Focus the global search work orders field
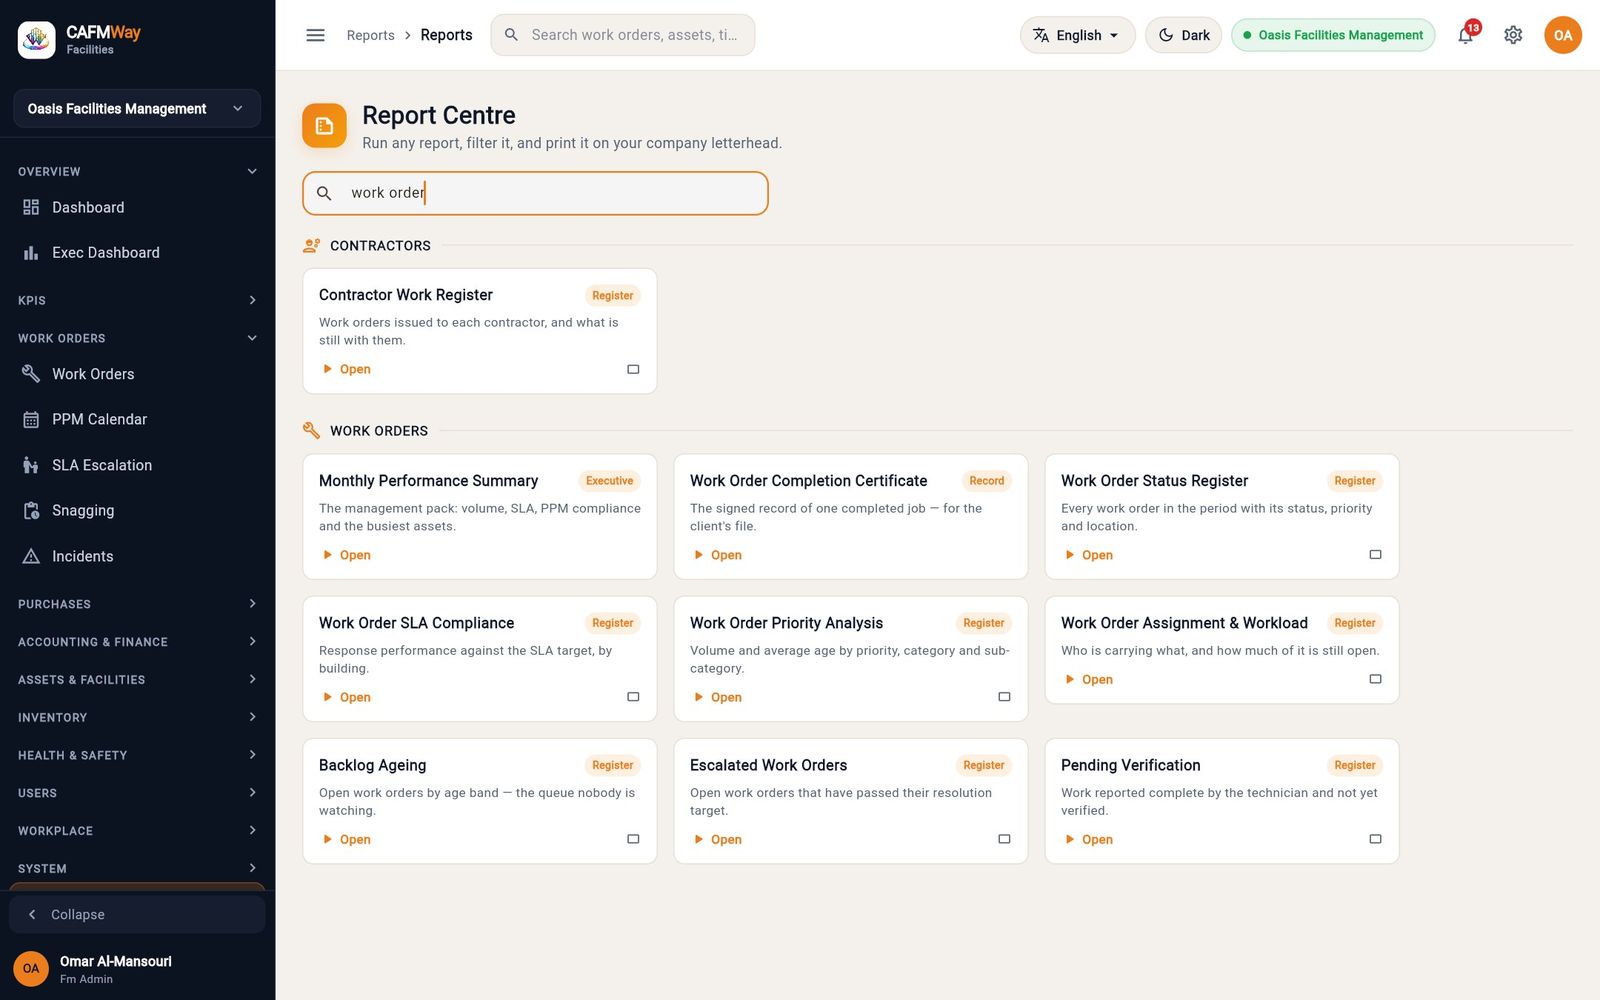 pyautogui.click(x=622, y=35)
